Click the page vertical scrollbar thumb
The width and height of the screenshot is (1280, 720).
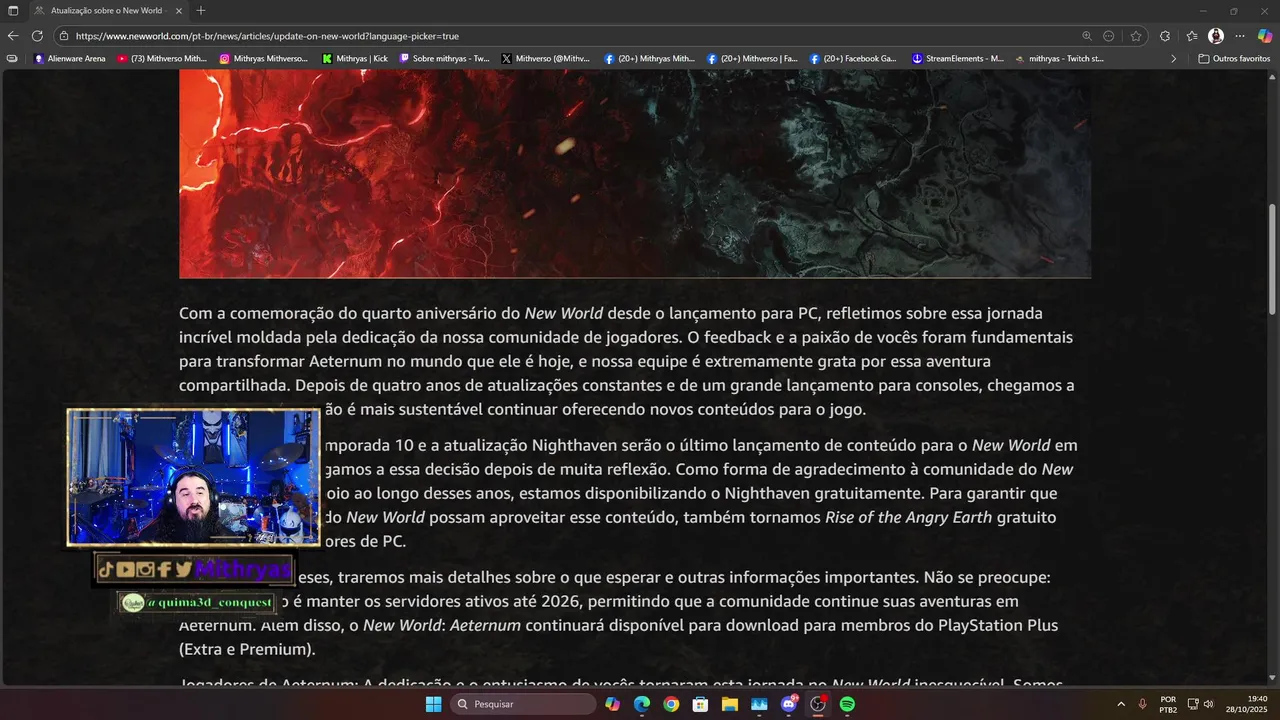point(1273,260)
